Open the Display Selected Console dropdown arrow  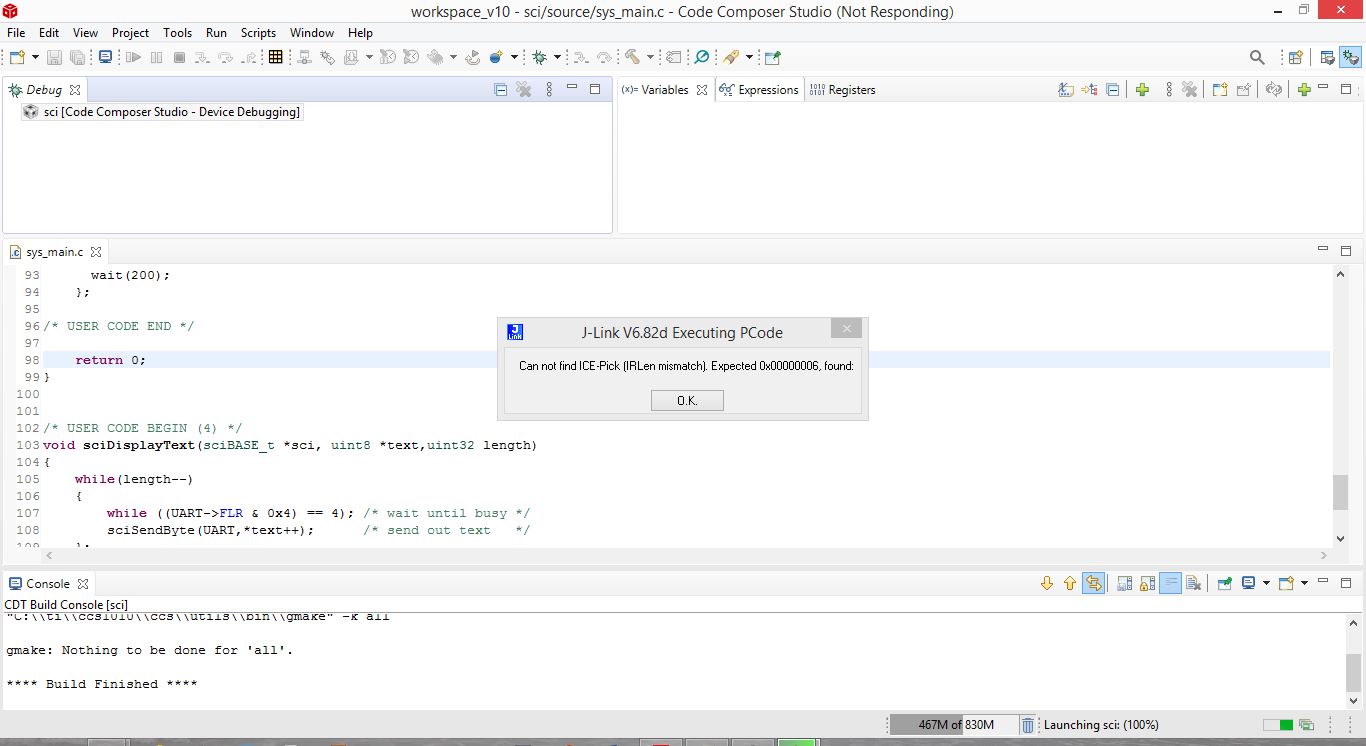[1266, 583]
